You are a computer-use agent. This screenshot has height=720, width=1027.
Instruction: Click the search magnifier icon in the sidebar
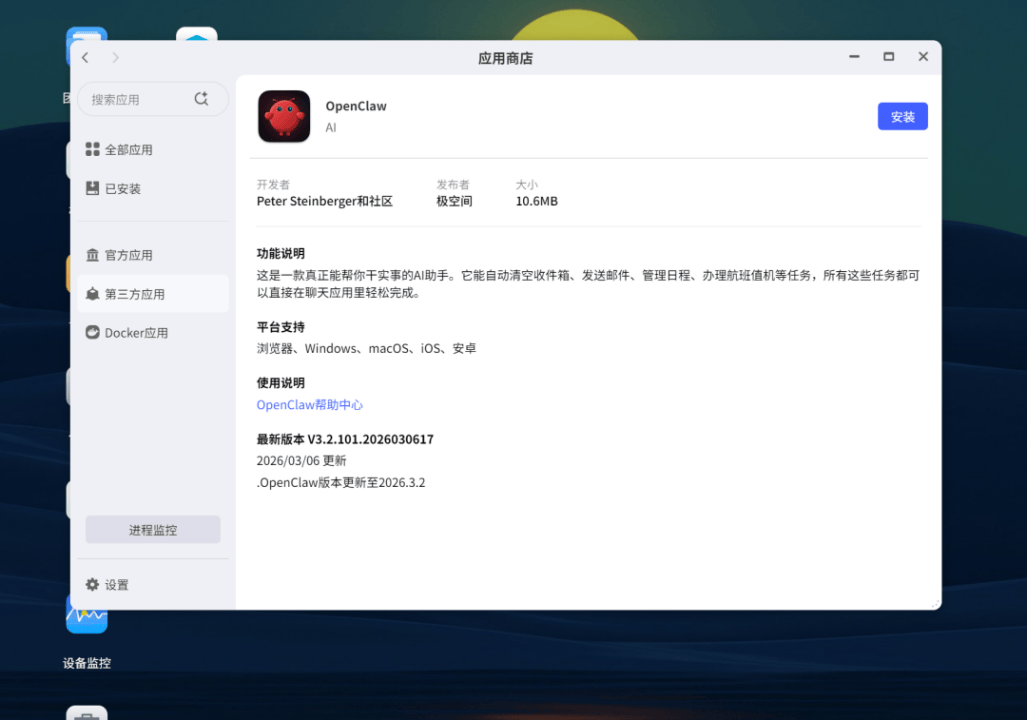click(201, 99)
